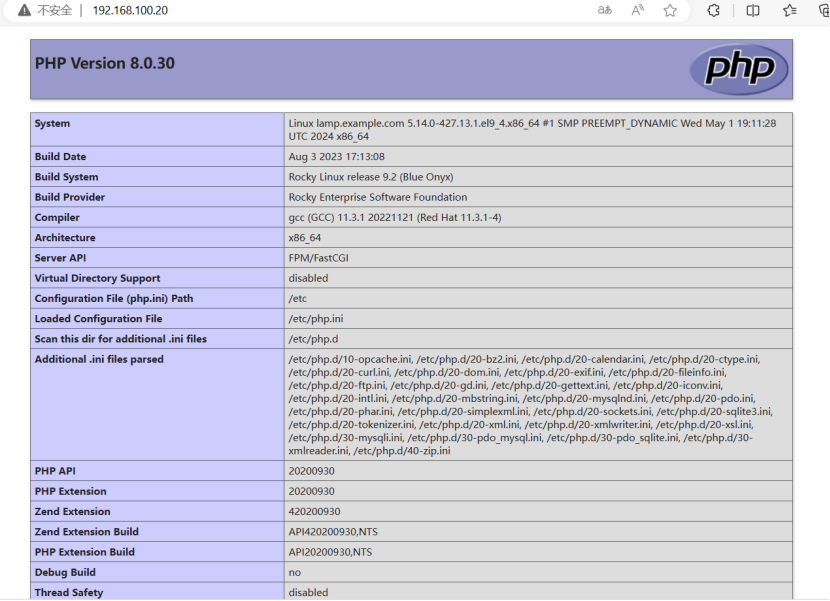Click the Compiler label
Viewport: 830px width, 601px height.
57,218
